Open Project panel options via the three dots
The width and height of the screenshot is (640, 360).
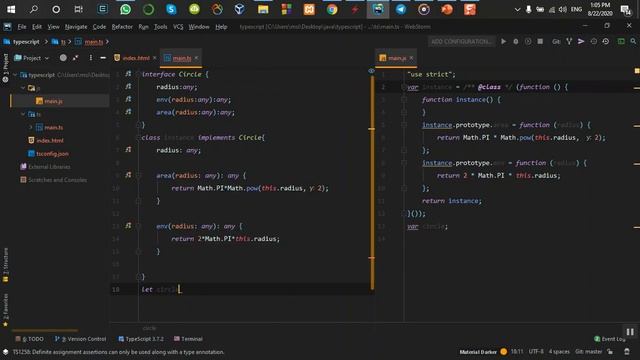tap(91, 58)
